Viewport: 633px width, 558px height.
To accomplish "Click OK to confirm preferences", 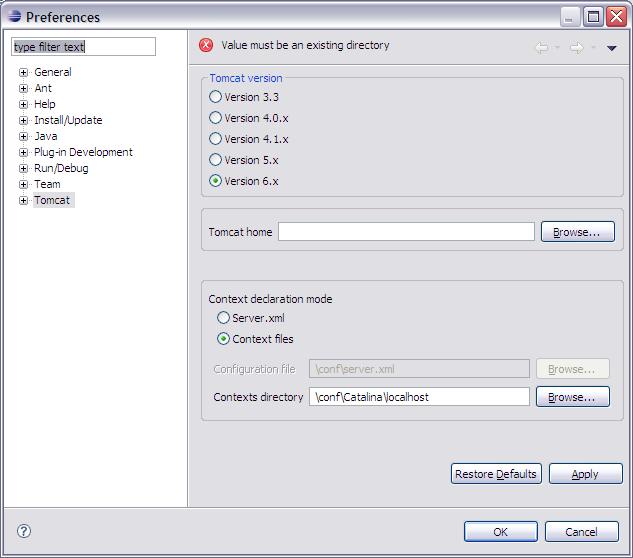I will coord(501,531).
